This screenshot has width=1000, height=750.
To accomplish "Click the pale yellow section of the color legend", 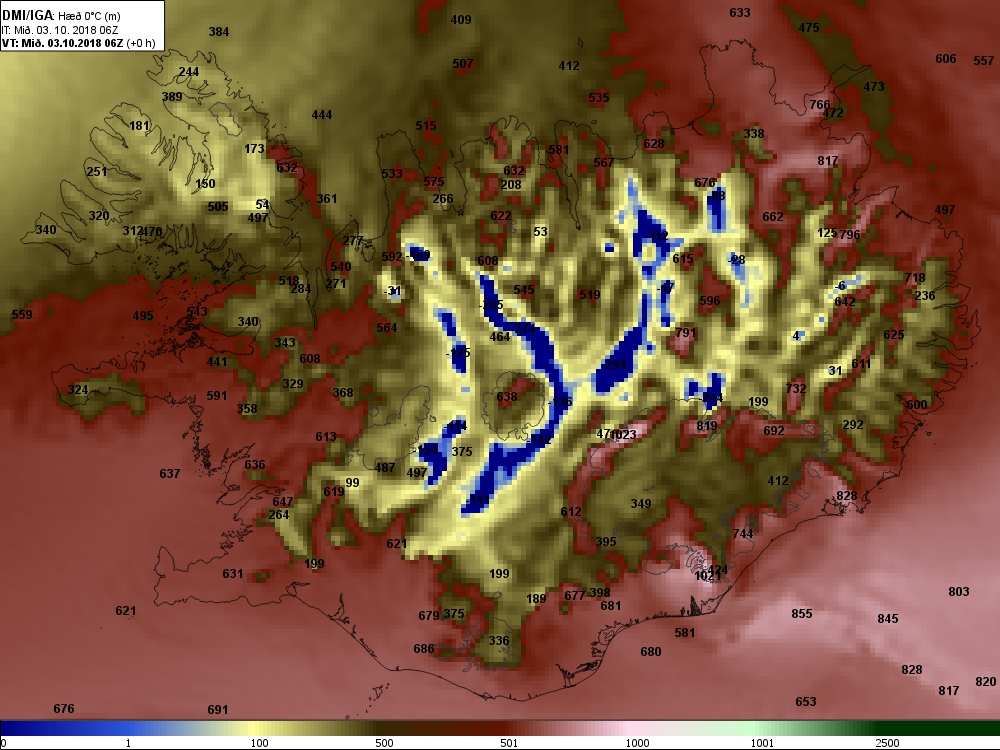I will click(x=255, y=728).
